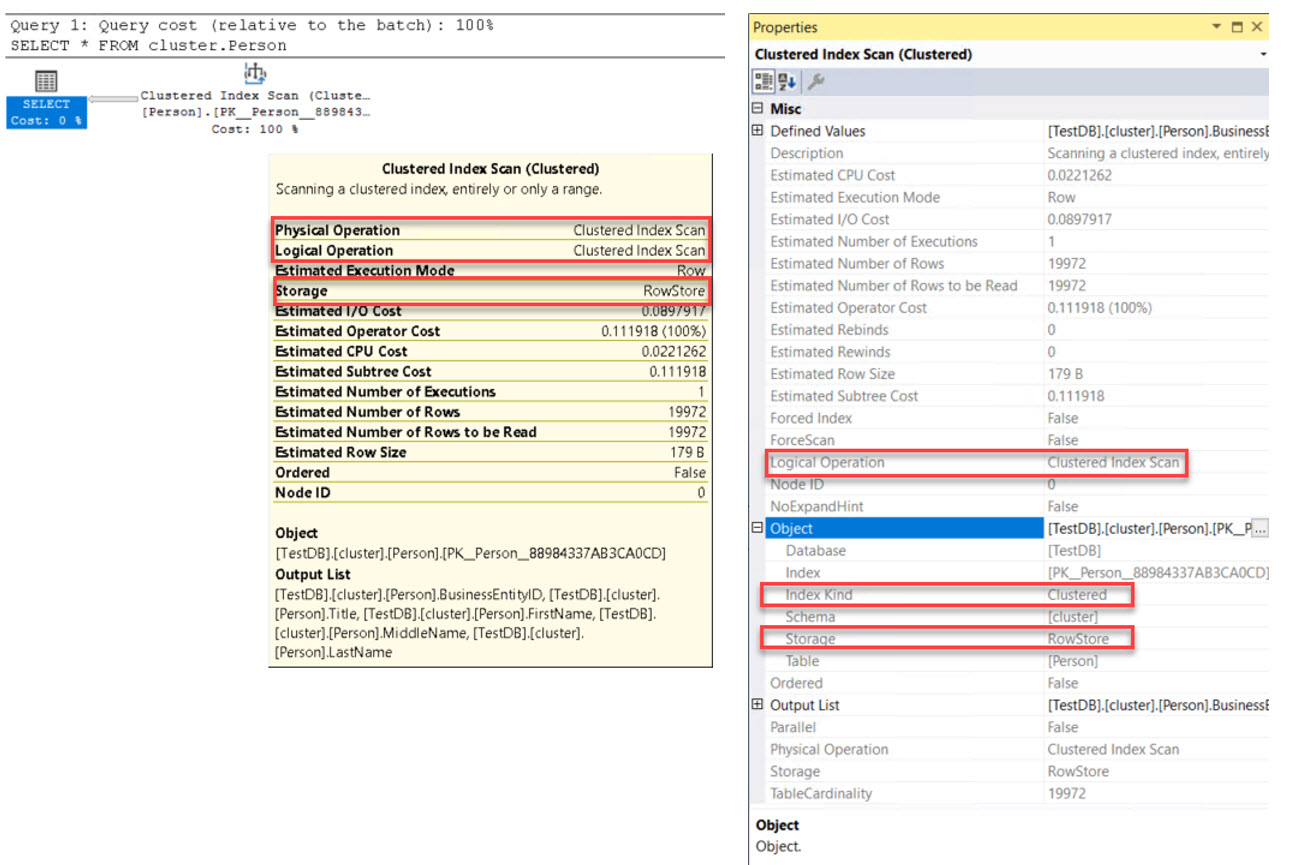Collapse the Misc category

coord(757,108)
